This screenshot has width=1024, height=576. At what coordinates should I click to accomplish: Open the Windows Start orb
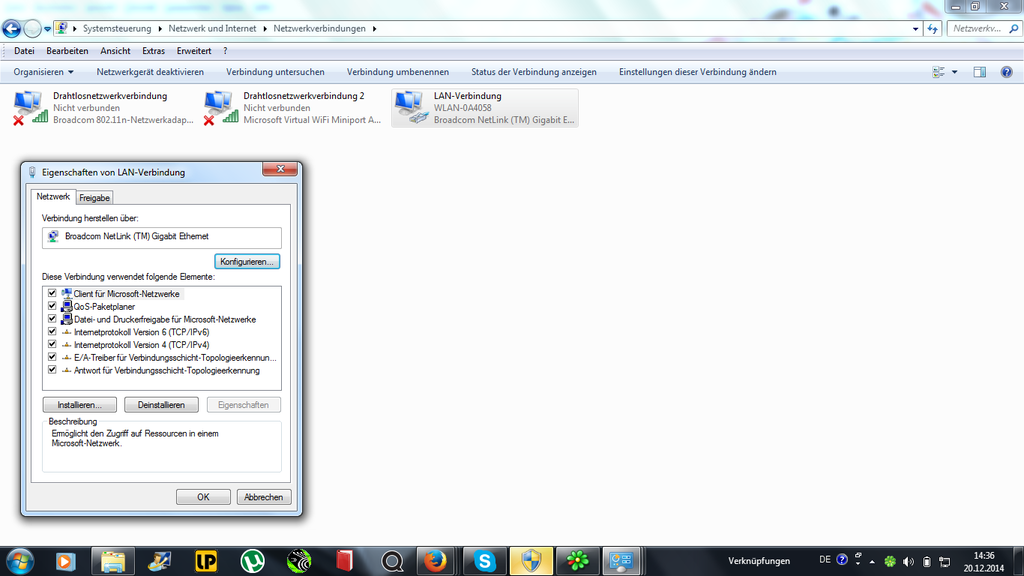pyautogui.click(x=20, y=561)
